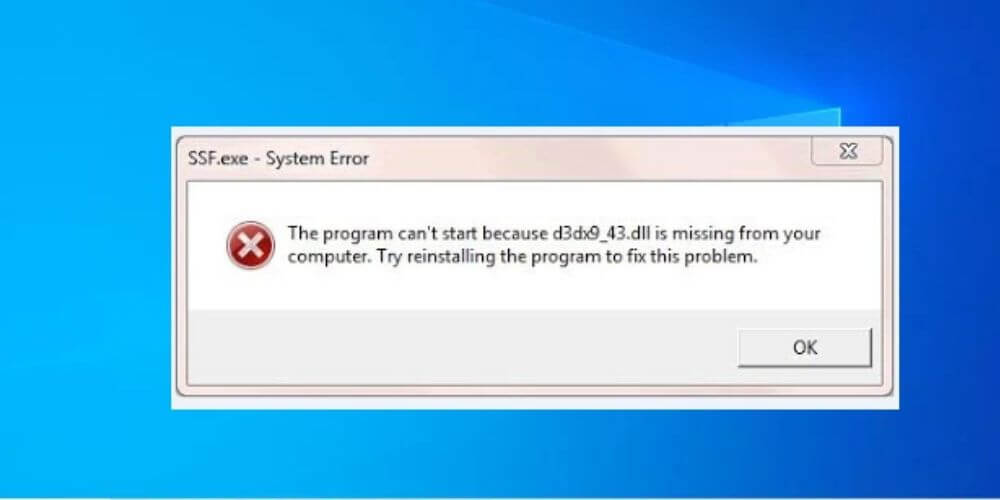Click the d3dx9_43.dll filename in message
The width and height of the screenshot is (1000, 500).
tap(600, 234)
